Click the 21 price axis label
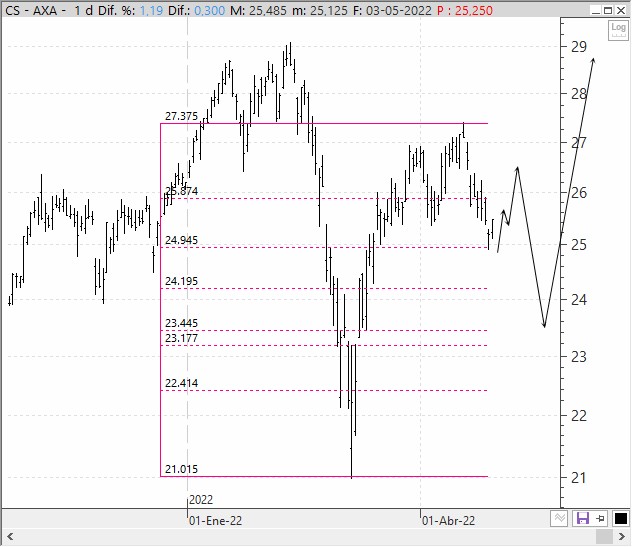Screen dimensions: 632x547 pos(579,478)
